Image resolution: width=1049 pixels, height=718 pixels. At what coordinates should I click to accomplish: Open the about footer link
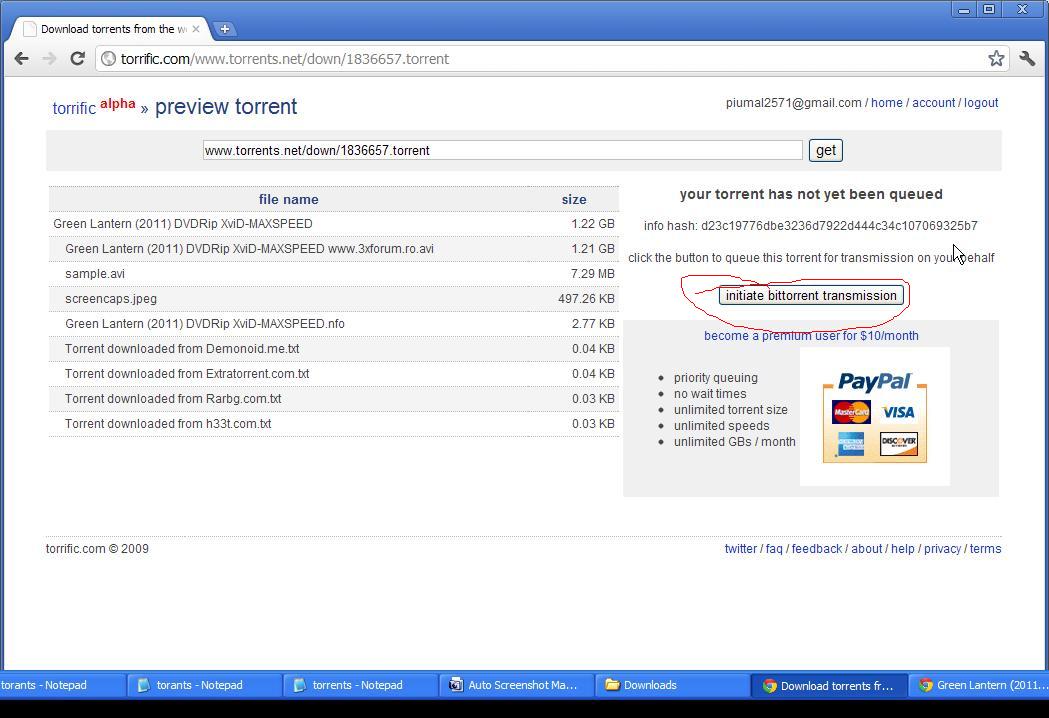[866, 549]
